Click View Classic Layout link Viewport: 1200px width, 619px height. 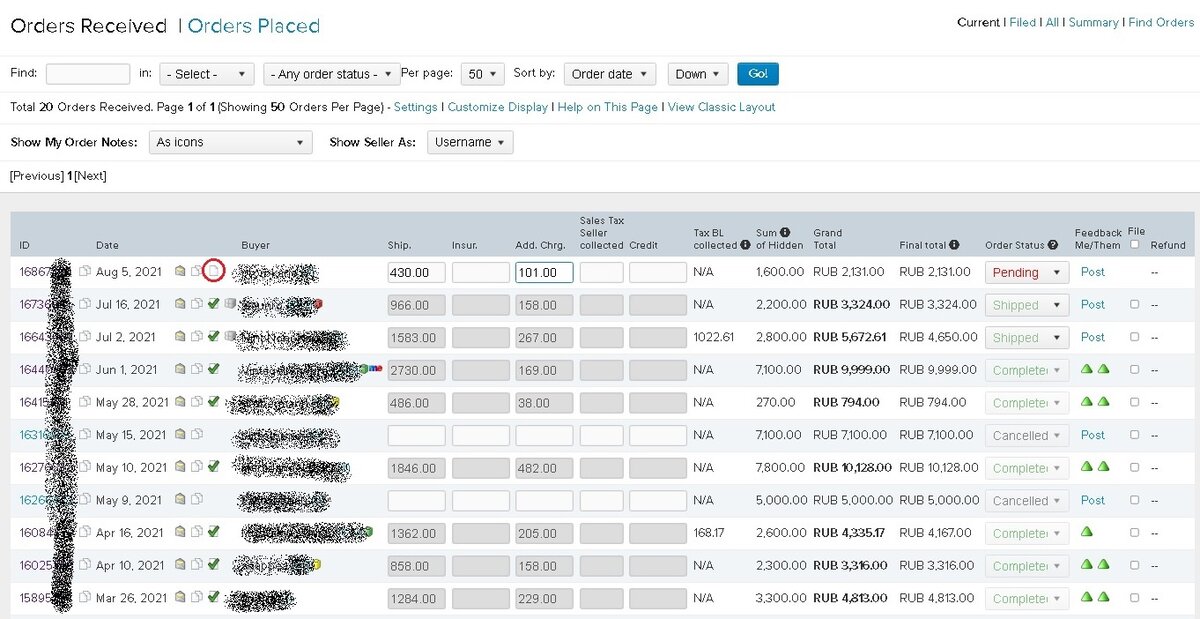point(721,107)
